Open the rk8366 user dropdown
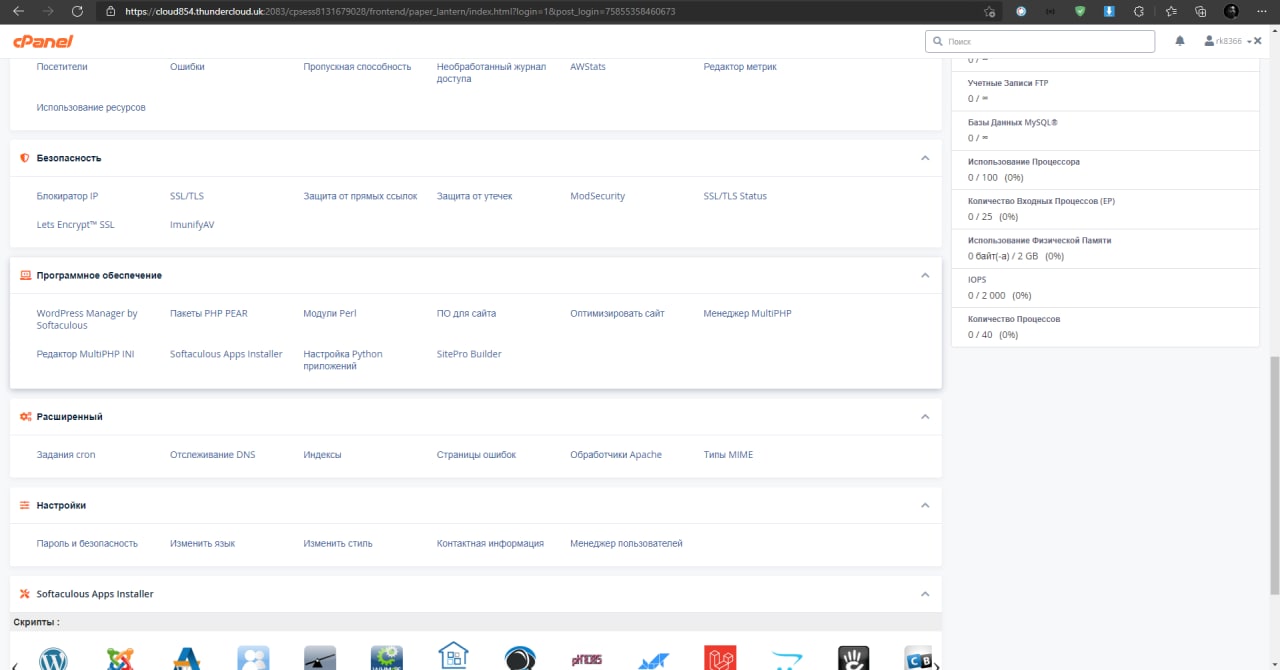 tap(1228, 41)
